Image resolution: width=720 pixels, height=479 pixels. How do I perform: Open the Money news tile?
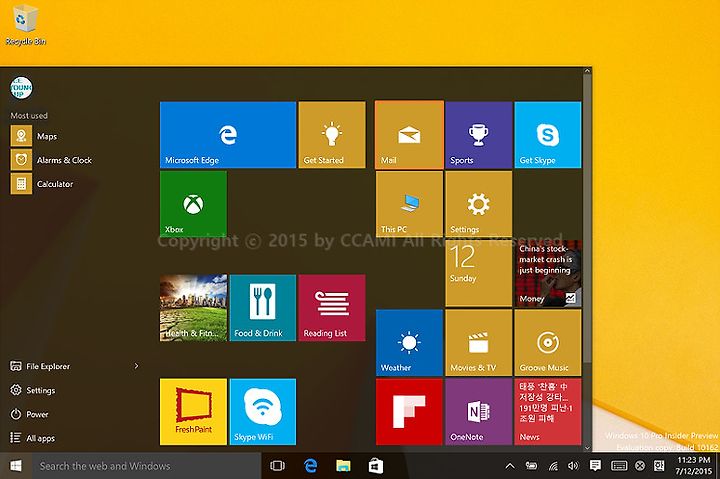[x=548, y=273]
